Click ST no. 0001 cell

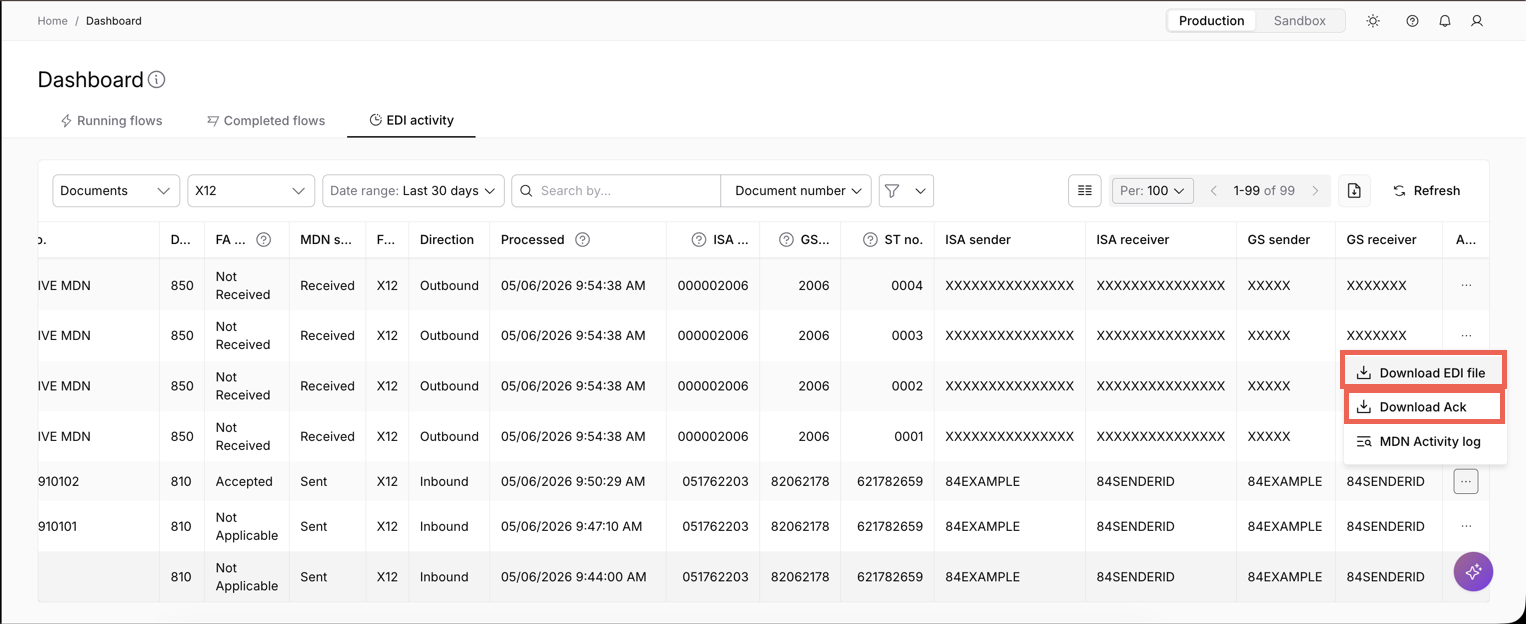click(907, 437)
